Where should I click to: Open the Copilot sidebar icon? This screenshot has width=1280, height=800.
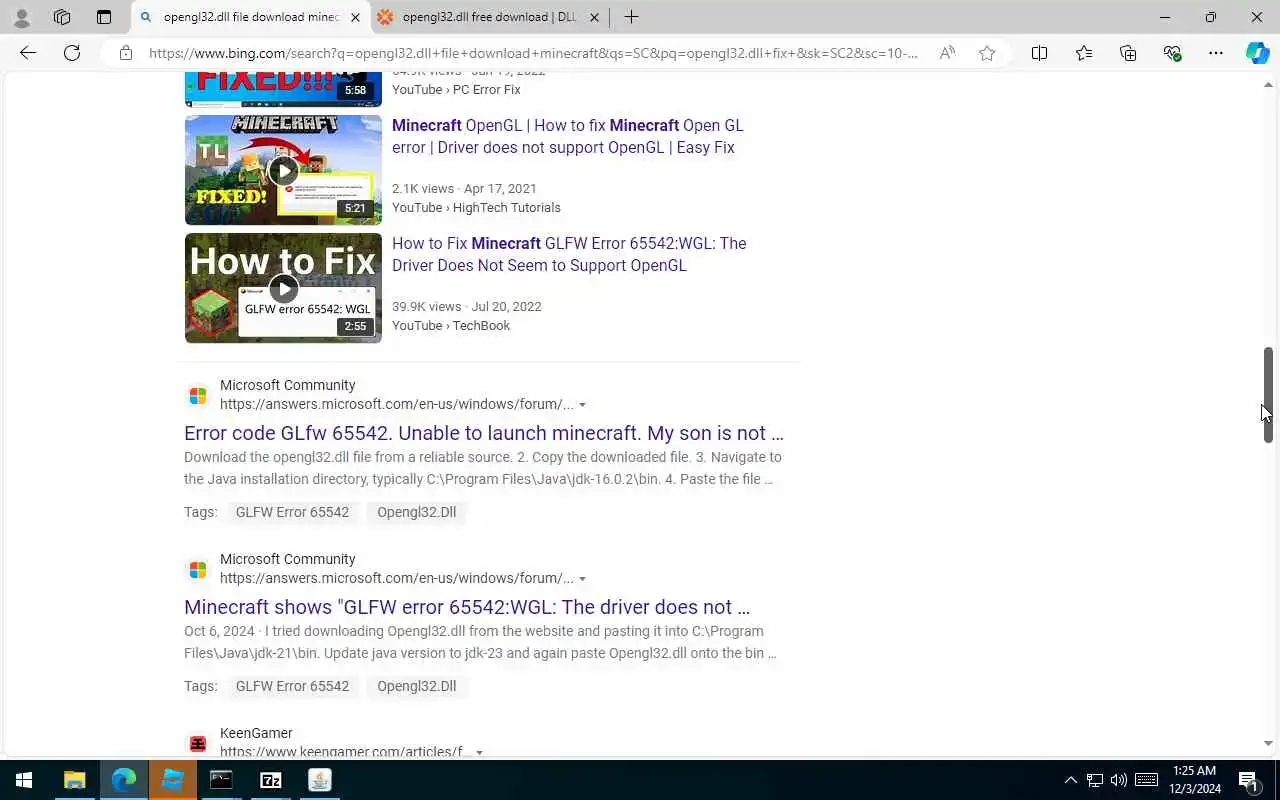click(x=1257, y=53)
